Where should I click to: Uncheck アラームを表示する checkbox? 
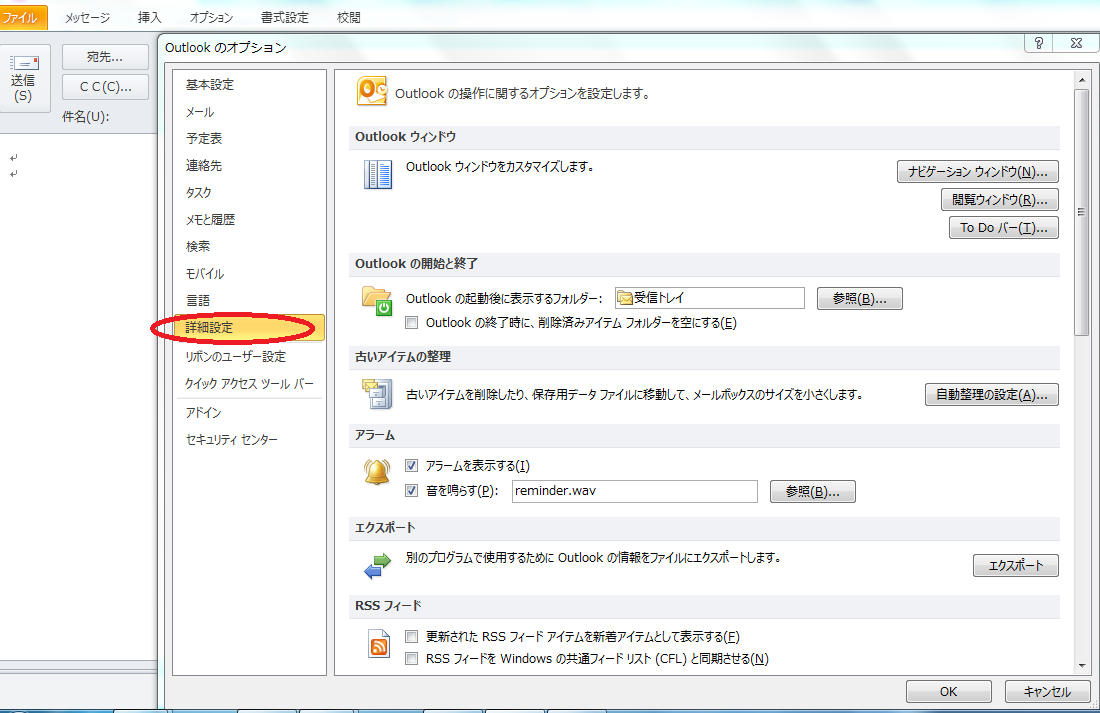click(412, 465)
